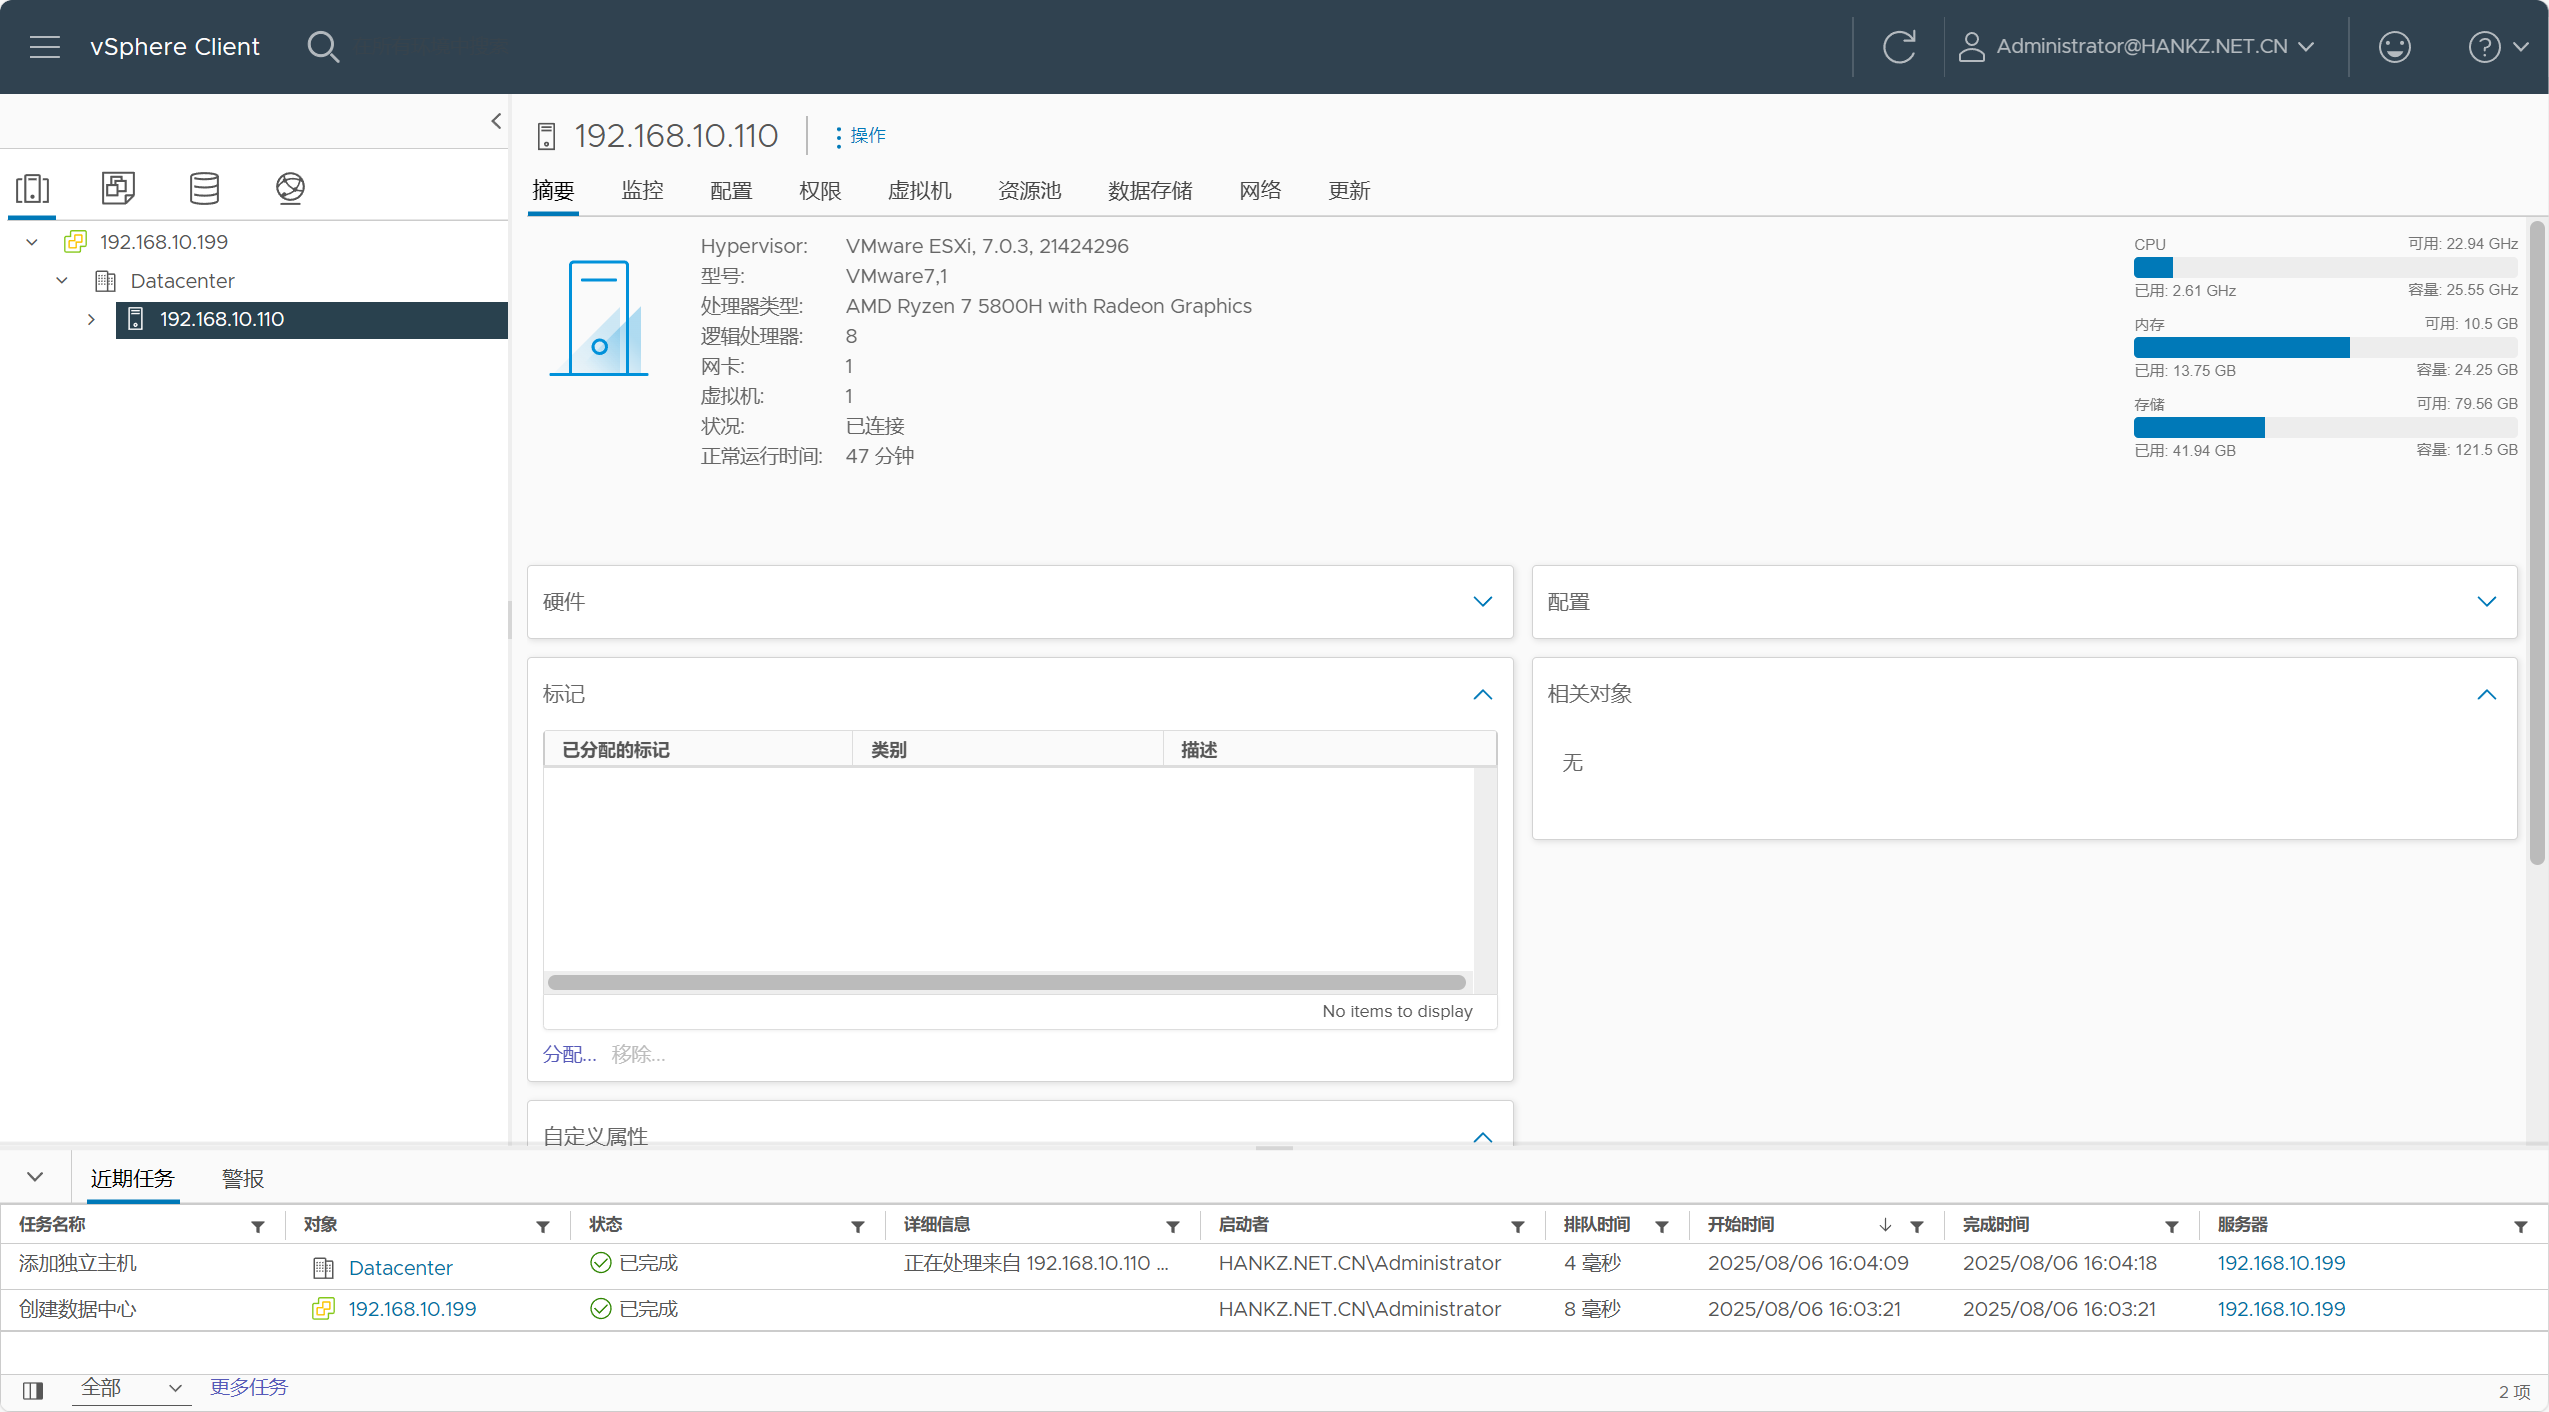Select VMs and Templates inventory view
2549x1412 pixels.
118,188
